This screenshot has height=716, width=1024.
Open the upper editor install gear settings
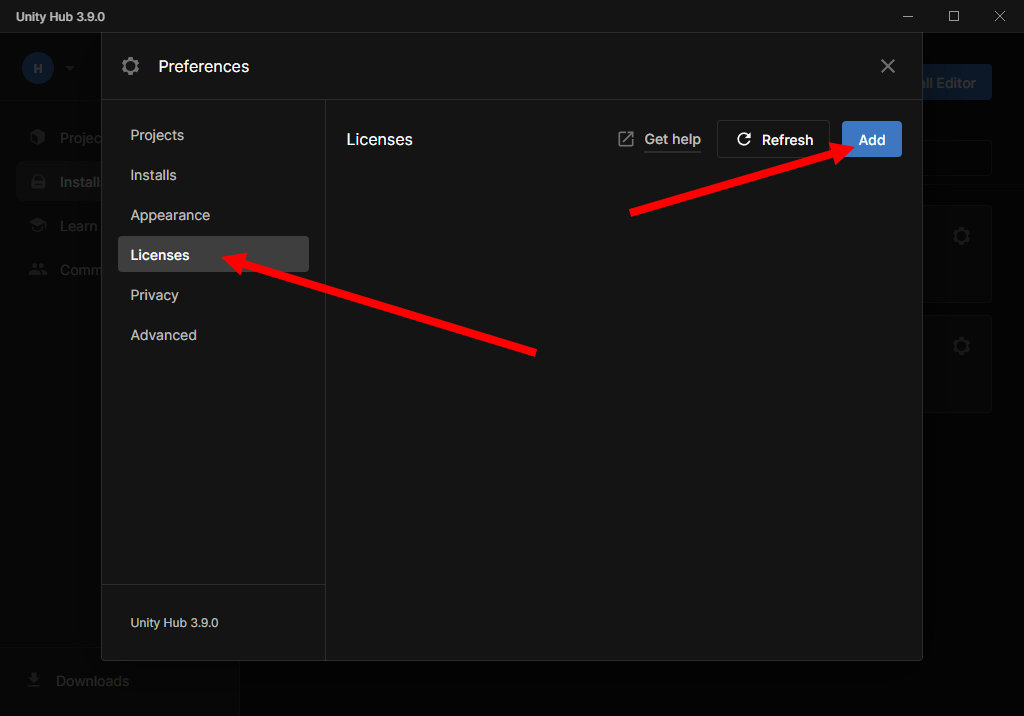pyautogui.click(x=961, y=236)
